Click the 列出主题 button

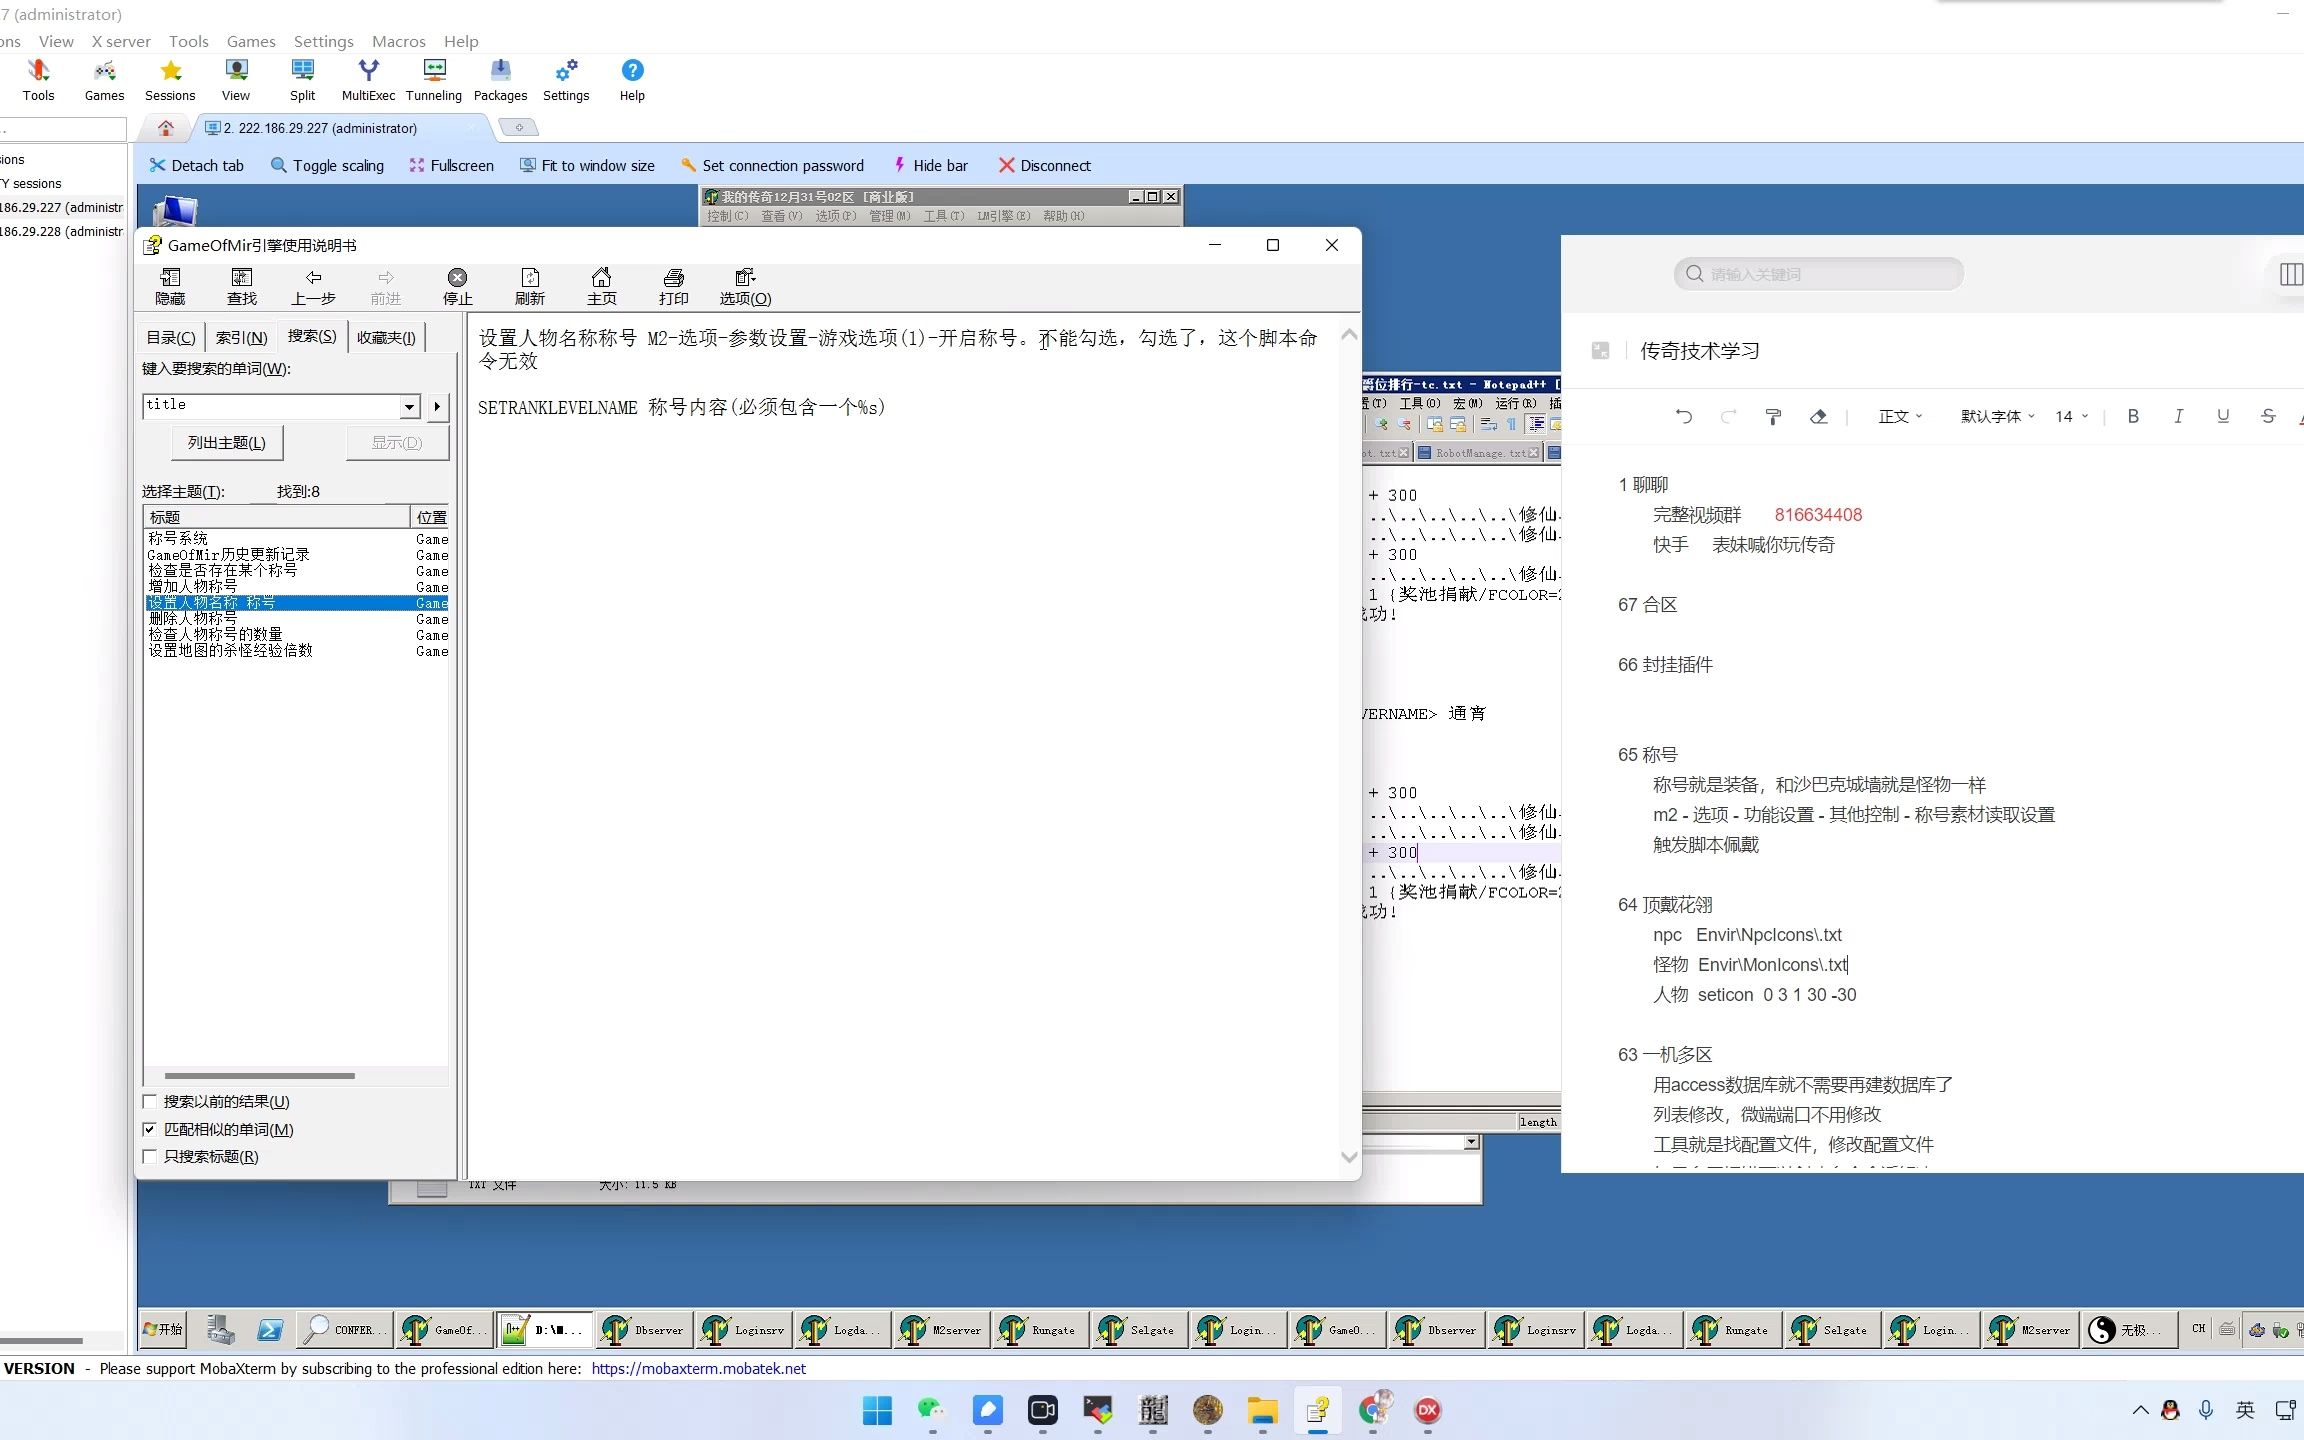point(227,443)
